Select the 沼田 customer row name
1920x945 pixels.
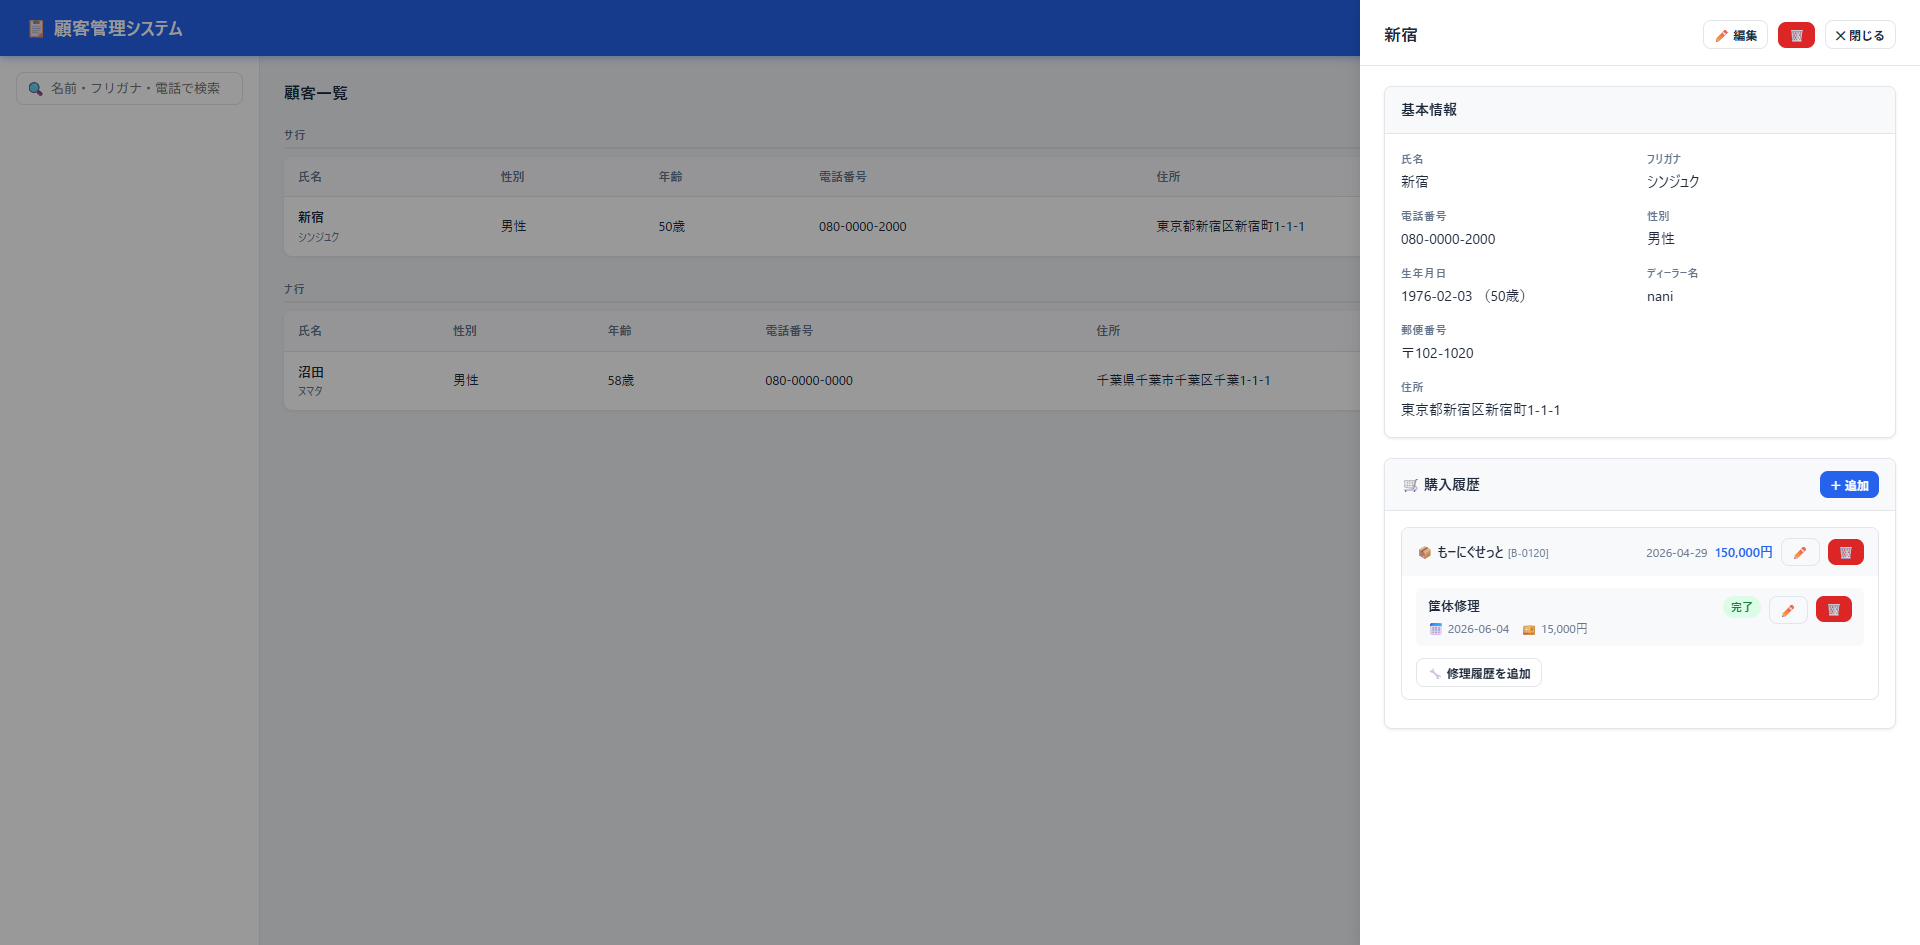(x=311, y=372)
